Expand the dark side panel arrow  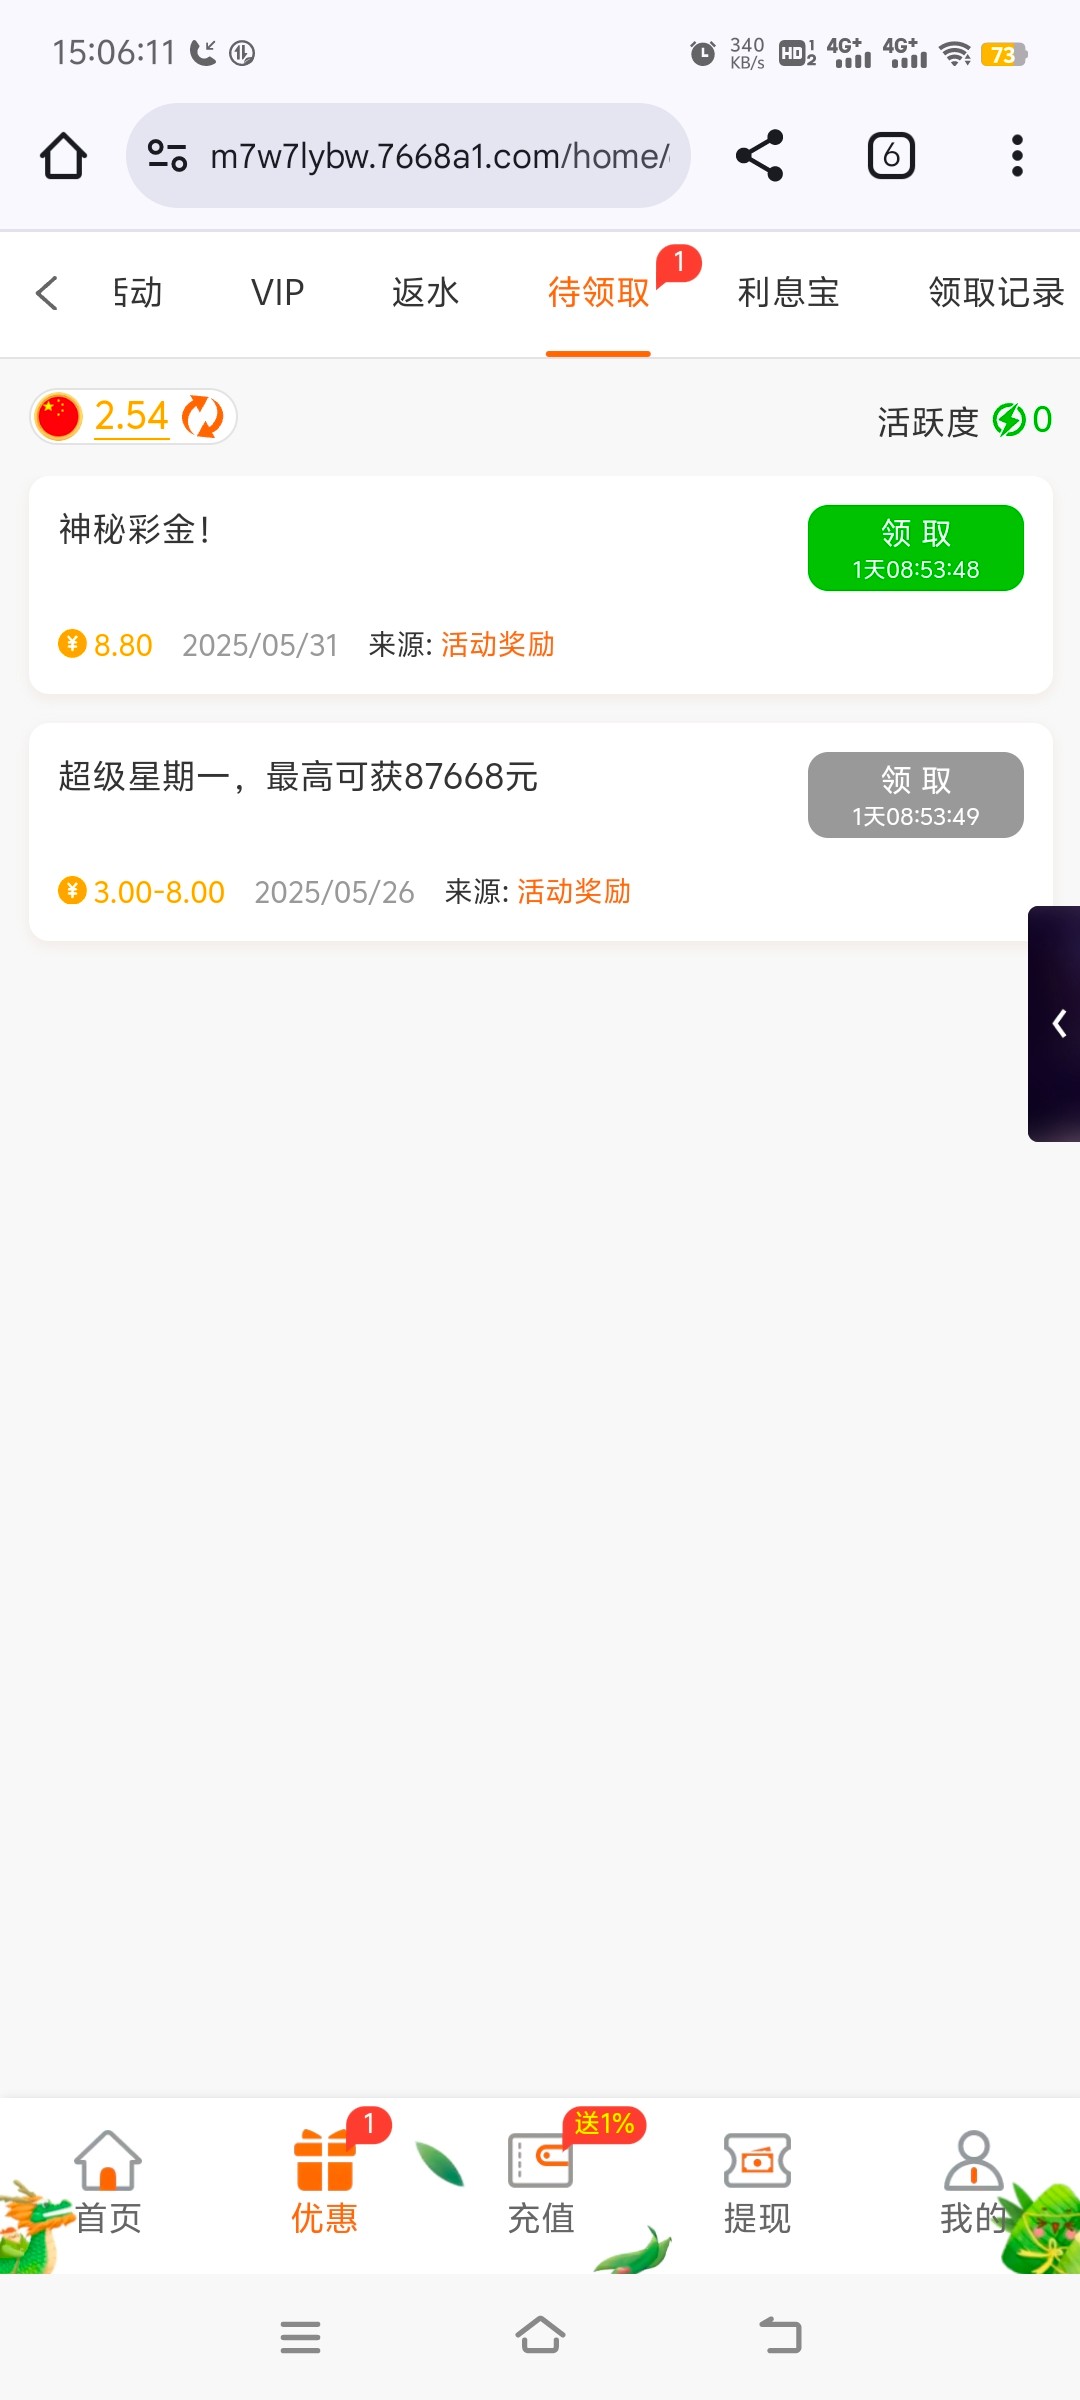point(1055,1023)
